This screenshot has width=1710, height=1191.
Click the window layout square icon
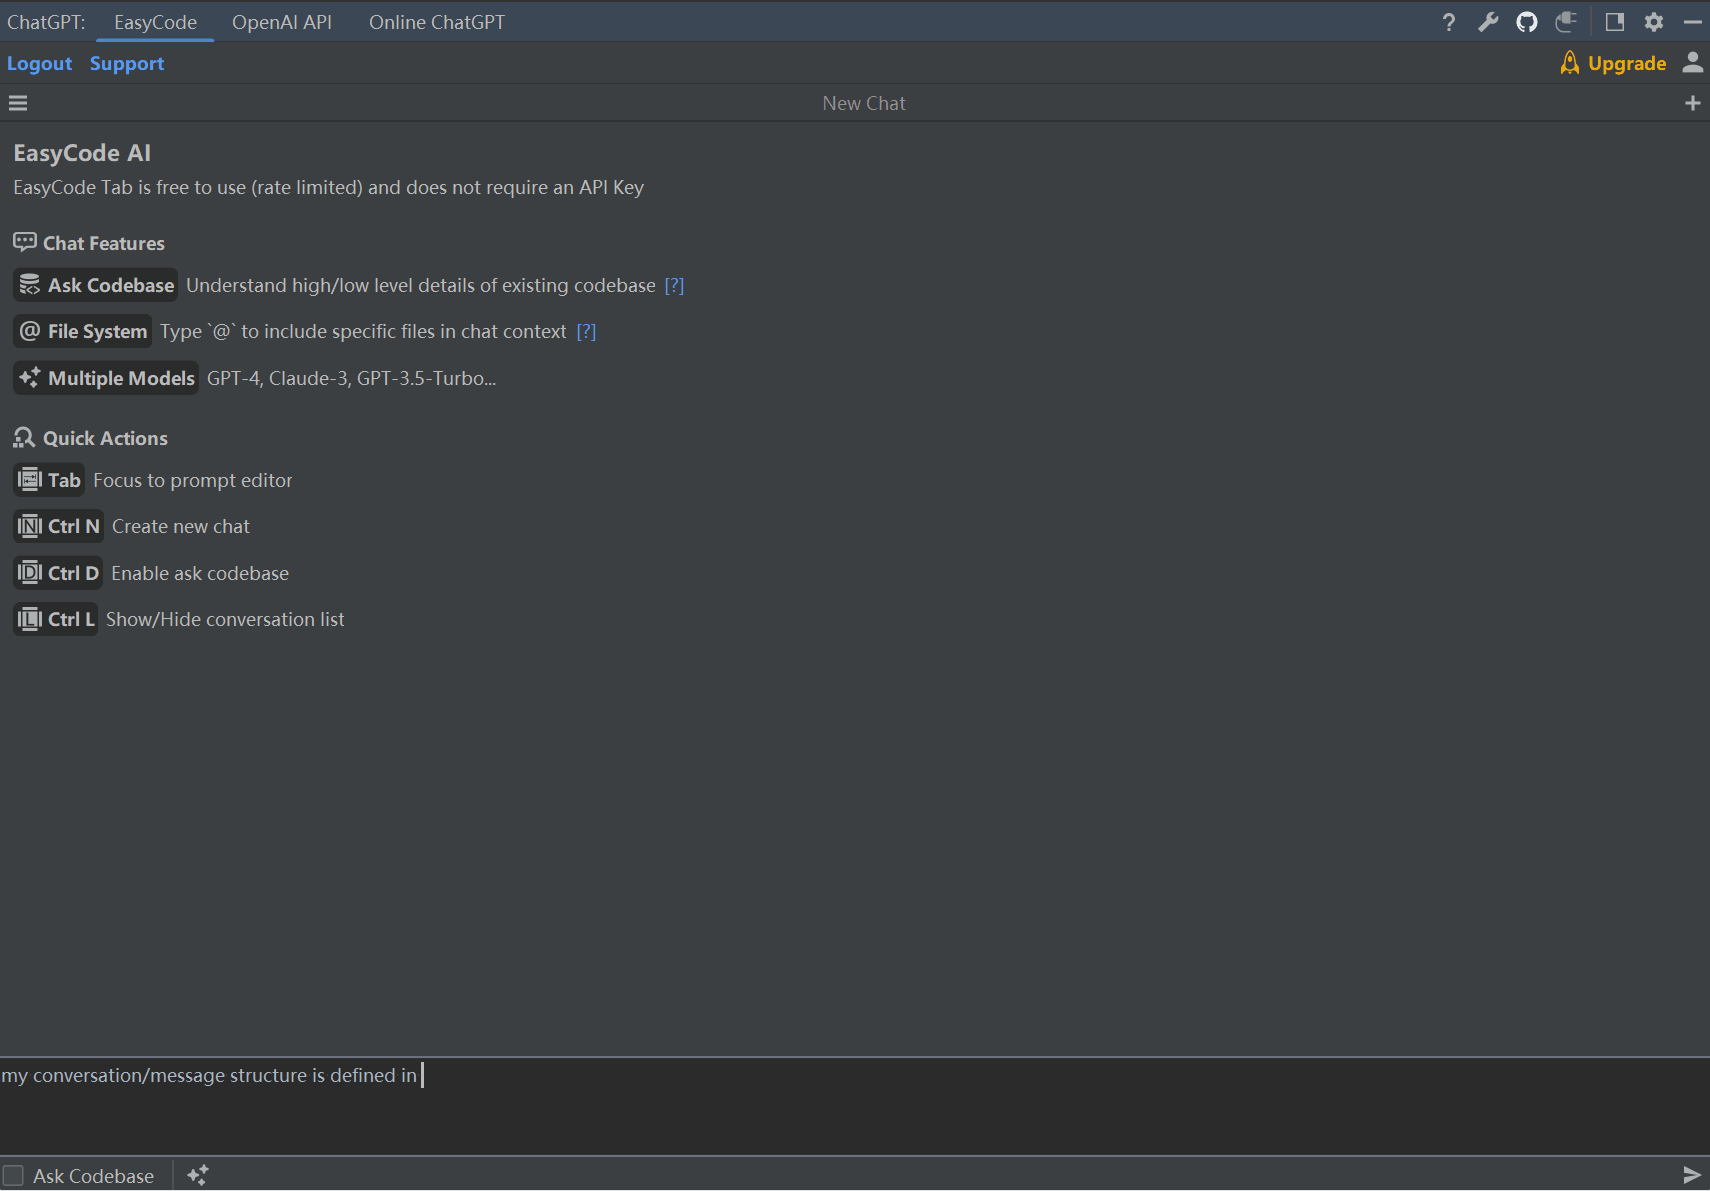coord(1614,22)
